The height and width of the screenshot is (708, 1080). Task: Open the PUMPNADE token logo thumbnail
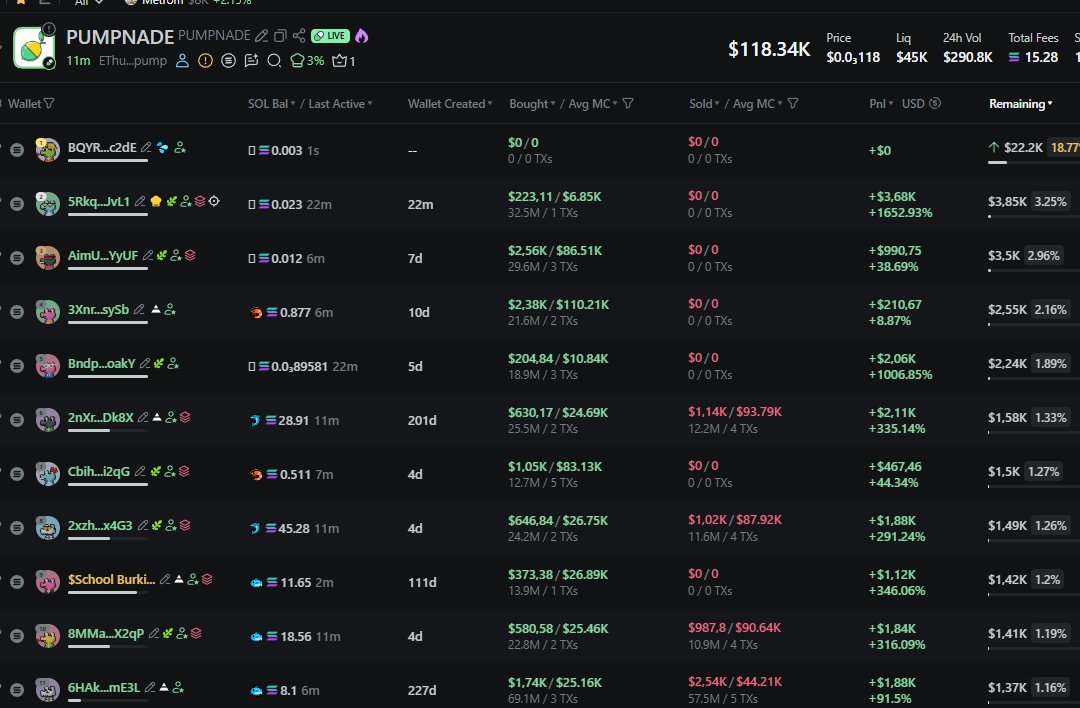pos(34,48)
